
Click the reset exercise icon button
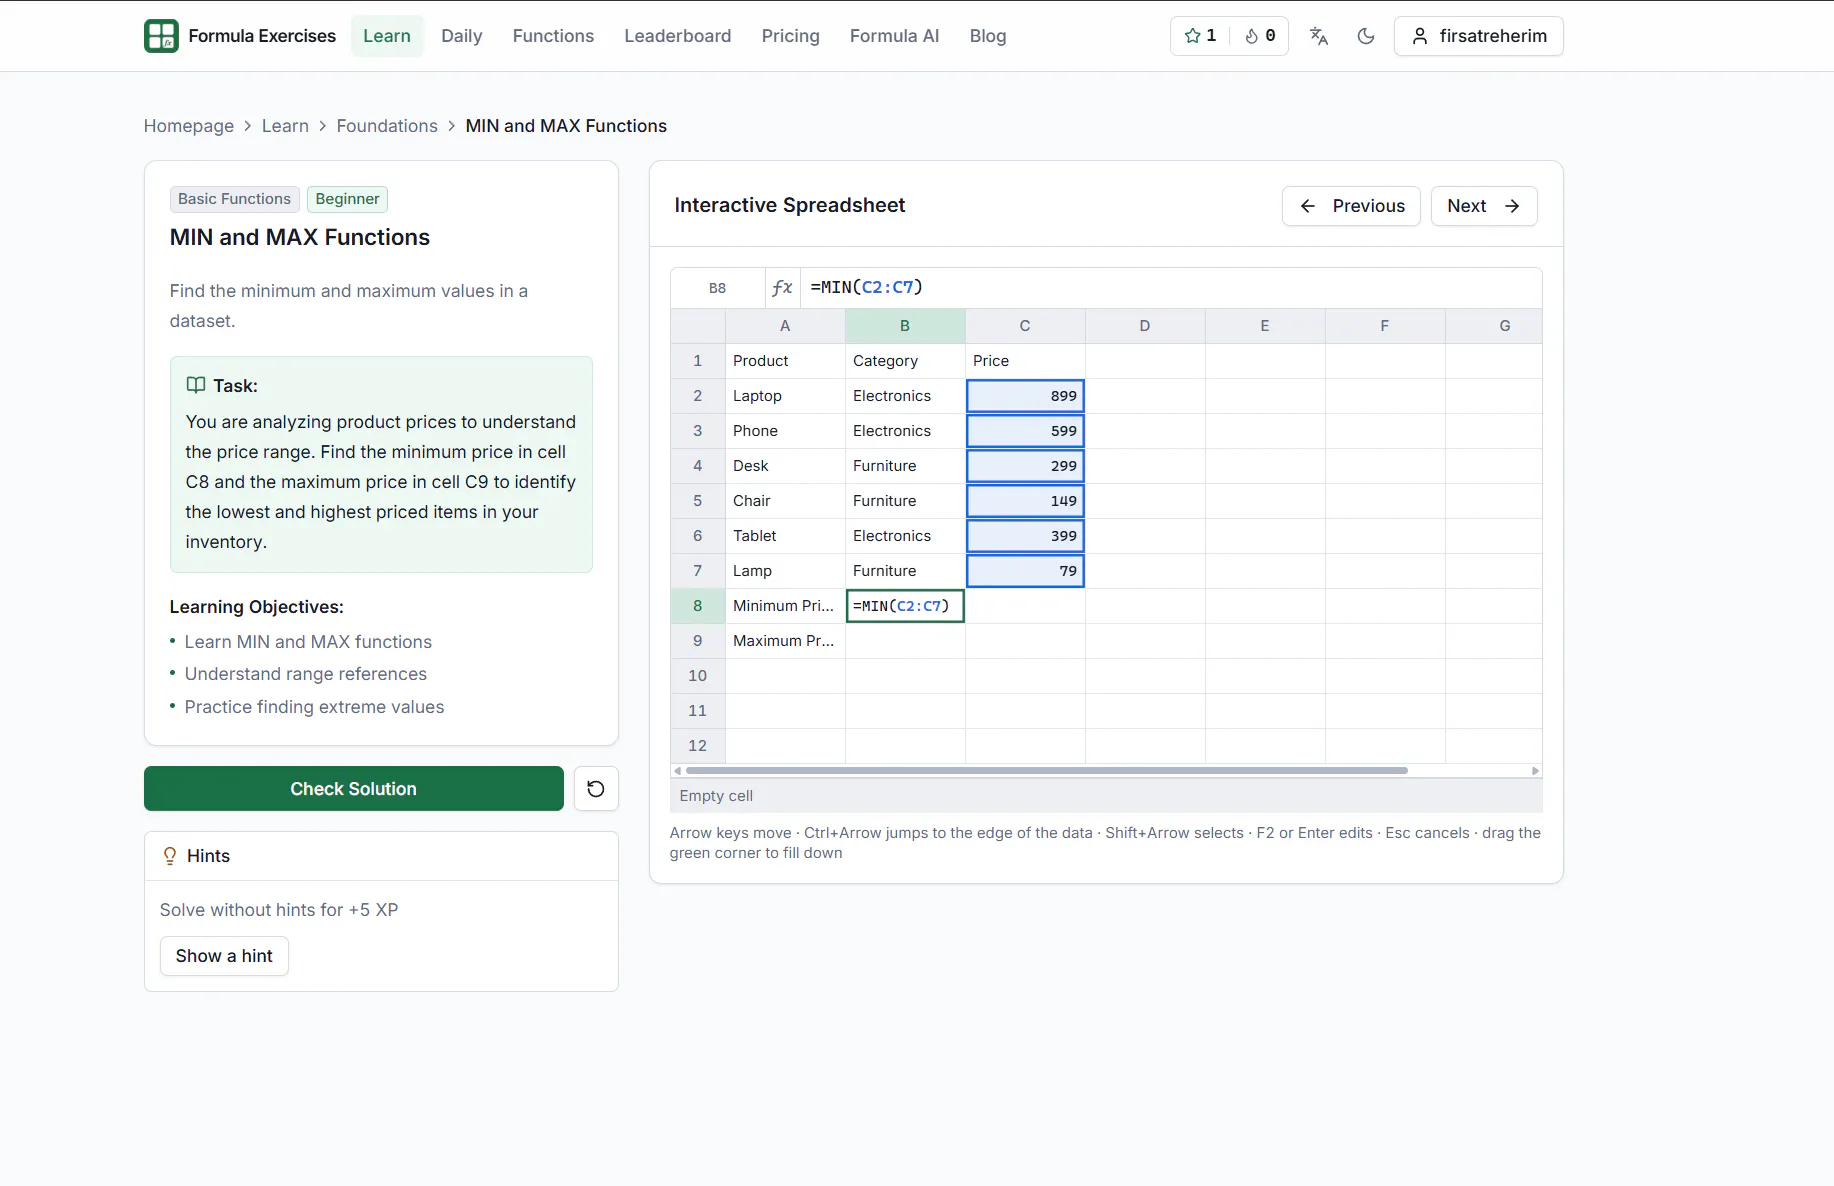pos(596,789)
